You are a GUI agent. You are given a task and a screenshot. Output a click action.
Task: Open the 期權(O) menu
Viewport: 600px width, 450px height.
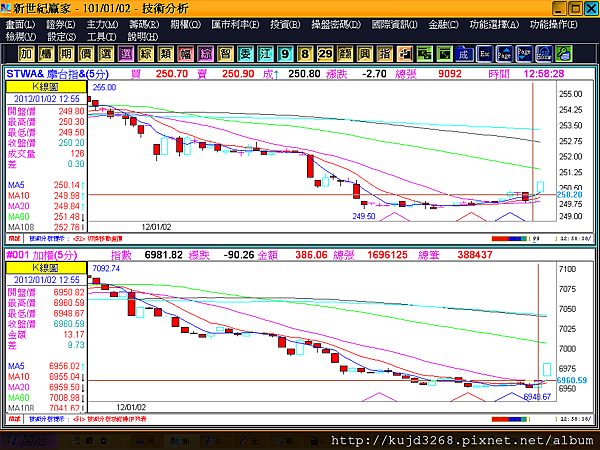point(185,24)
